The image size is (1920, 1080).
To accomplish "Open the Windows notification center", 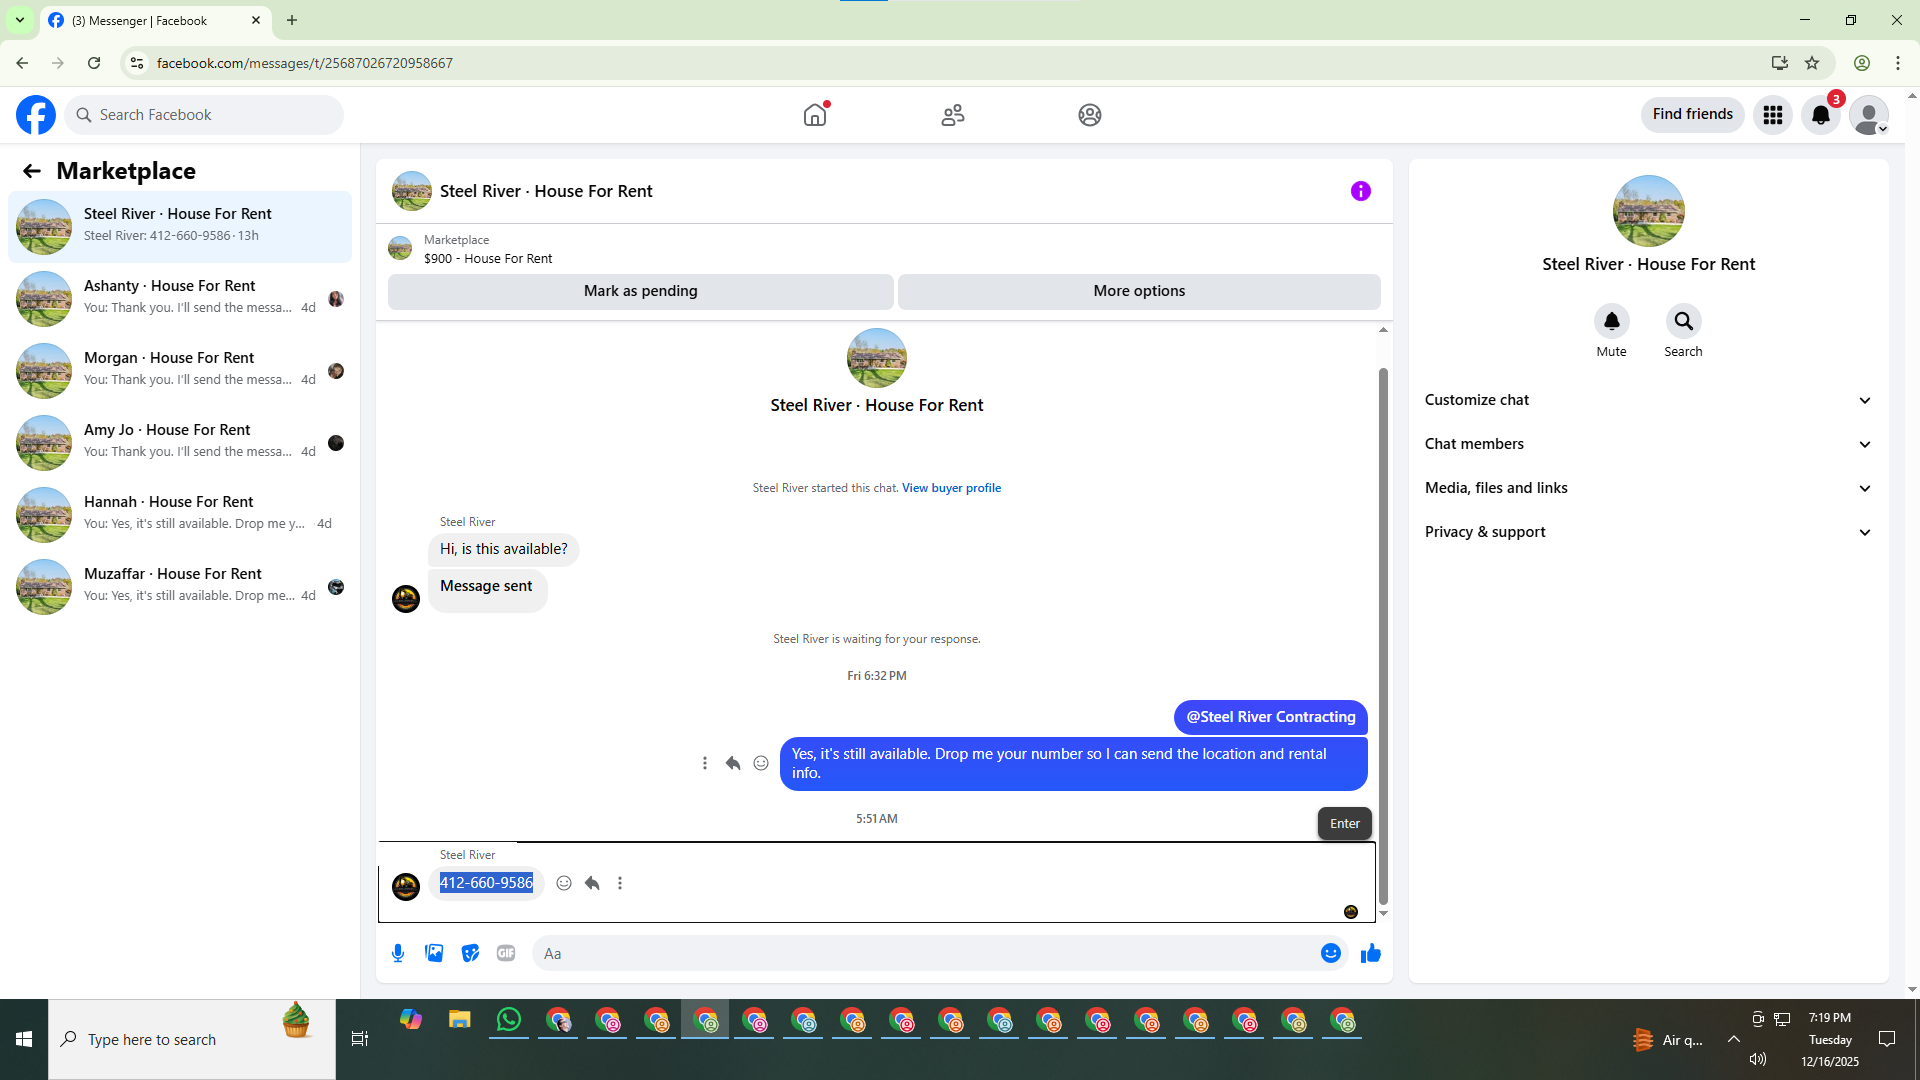I will click(x=1887, y=1040).
